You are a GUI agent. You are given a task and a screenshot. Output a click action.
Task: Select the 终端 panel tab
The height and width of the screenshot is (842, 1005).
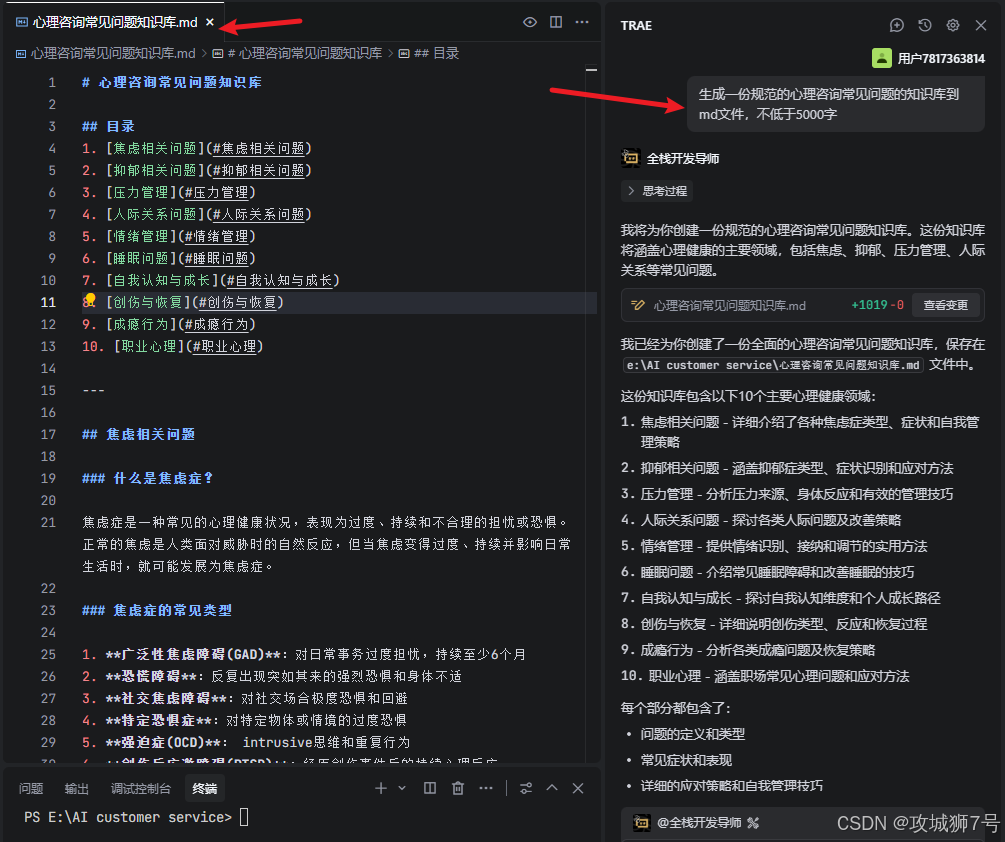(204, 789)
